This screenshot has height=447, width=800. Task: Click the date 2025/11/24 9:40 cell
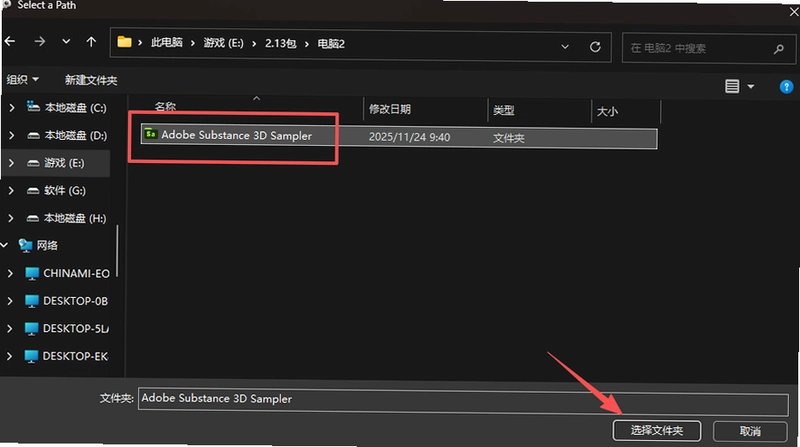409,137
